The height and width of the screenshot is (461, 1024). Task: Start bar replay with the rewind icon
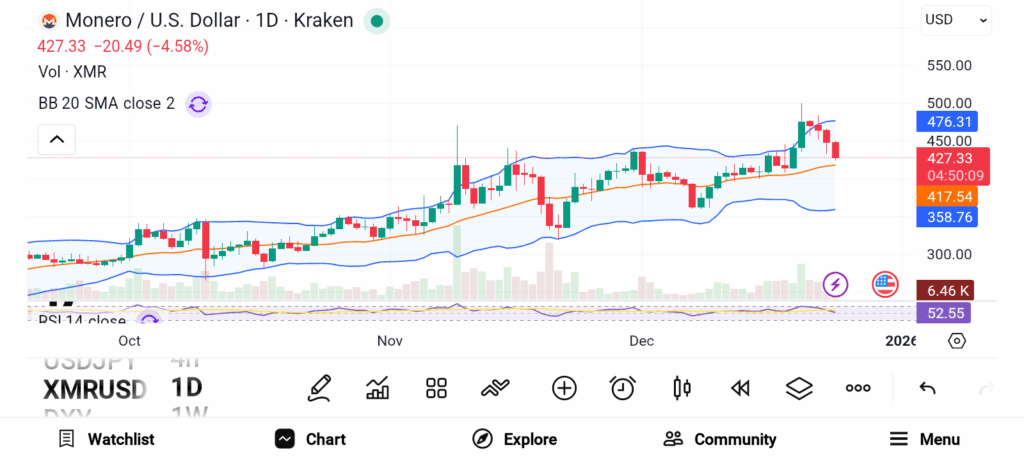click(740, 388)
